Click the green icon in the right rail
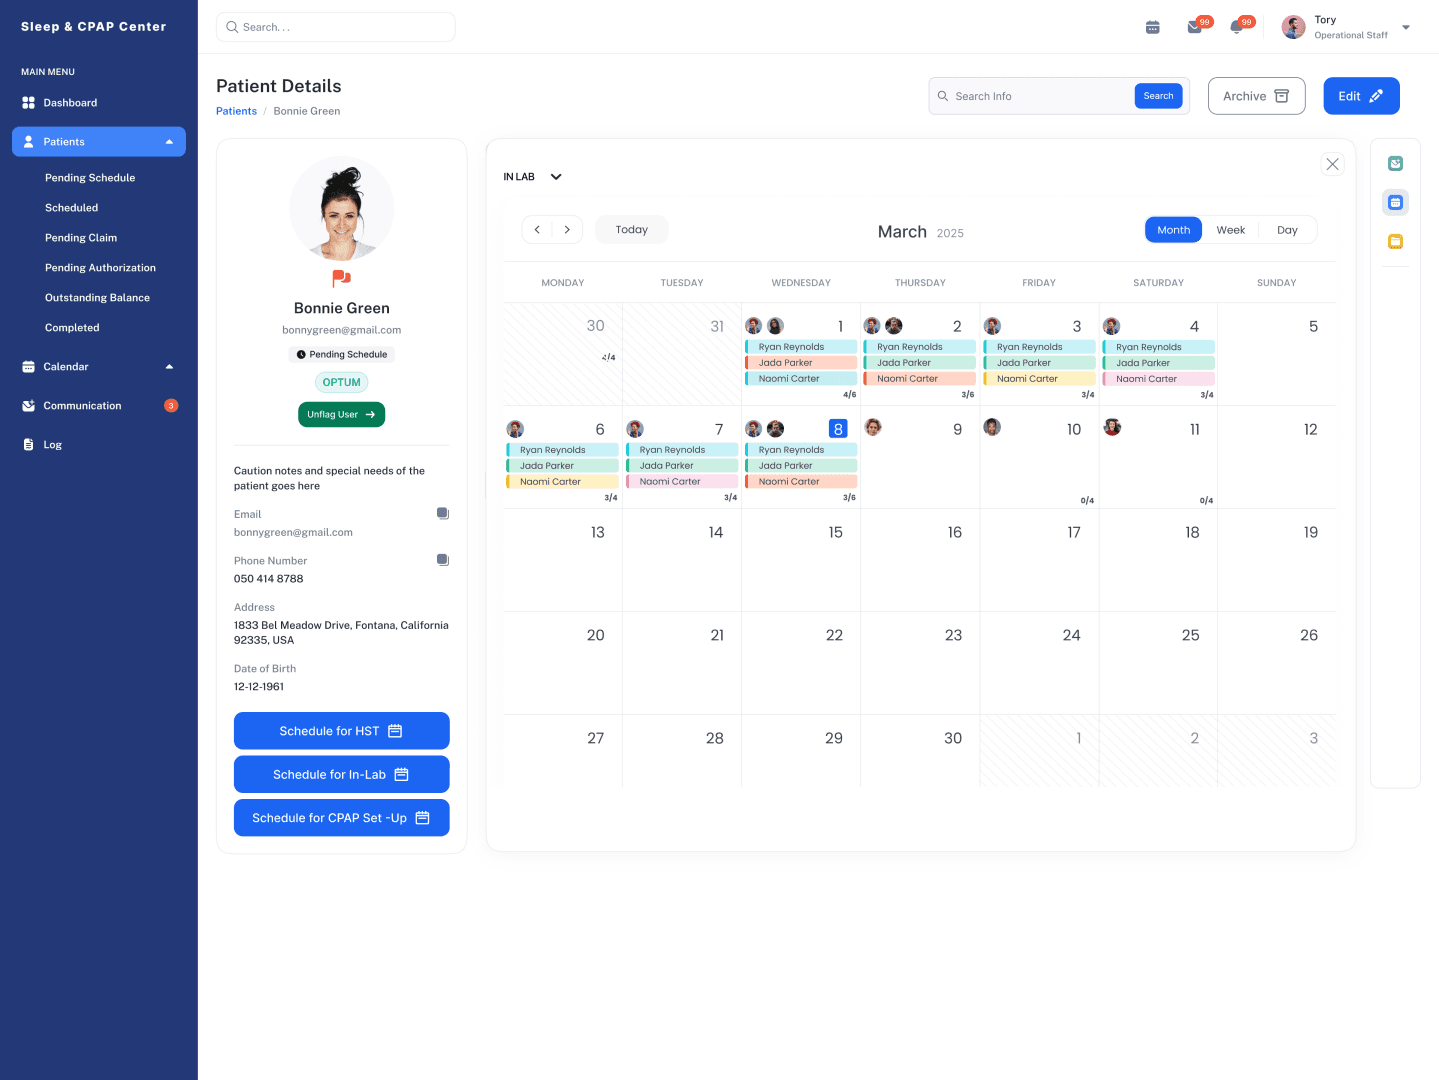 (x=1395, y=164)
